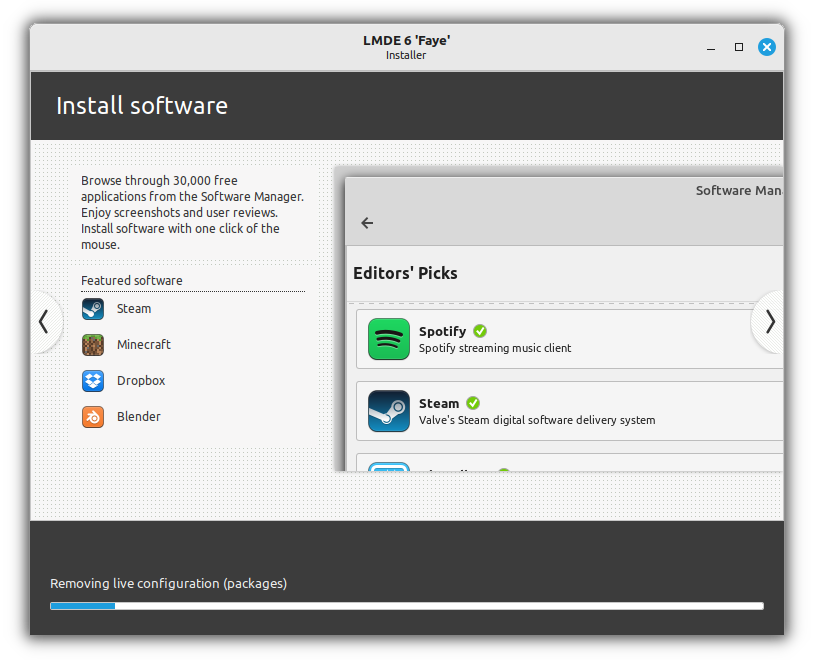Select the Steam icon in Featured software
This screenshot has height=660, width=814.
click(x=92, y=309)
